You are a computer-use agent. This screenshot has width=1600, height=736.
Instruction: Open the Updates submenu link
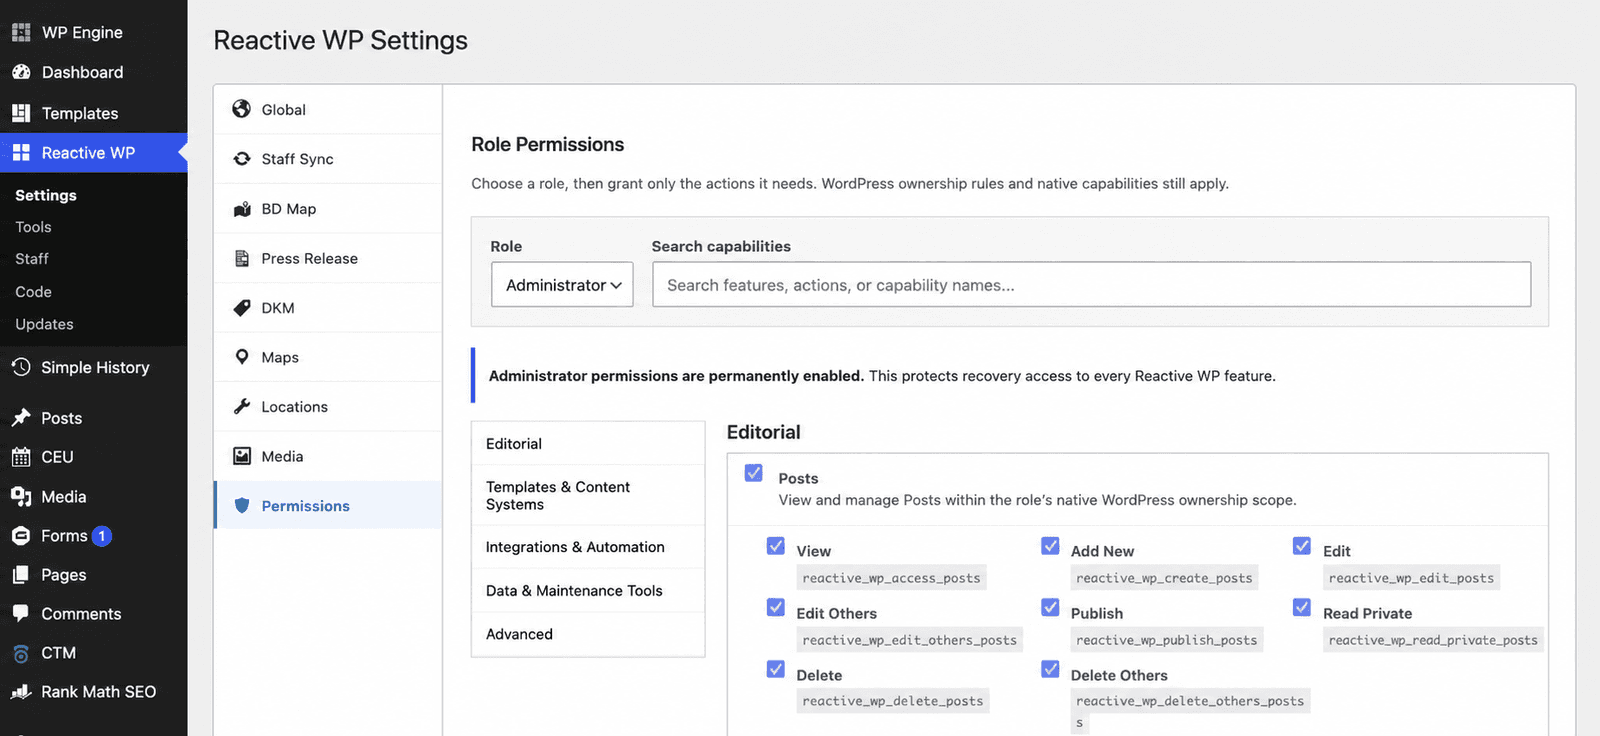click(x=44, y=324)
